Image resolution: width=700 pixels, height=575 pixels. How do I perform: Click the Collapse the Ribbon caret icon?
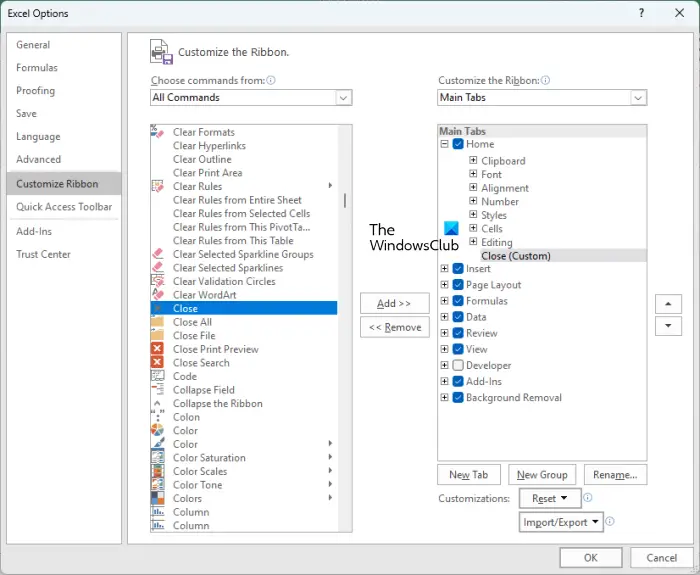[x=157, y=403]
